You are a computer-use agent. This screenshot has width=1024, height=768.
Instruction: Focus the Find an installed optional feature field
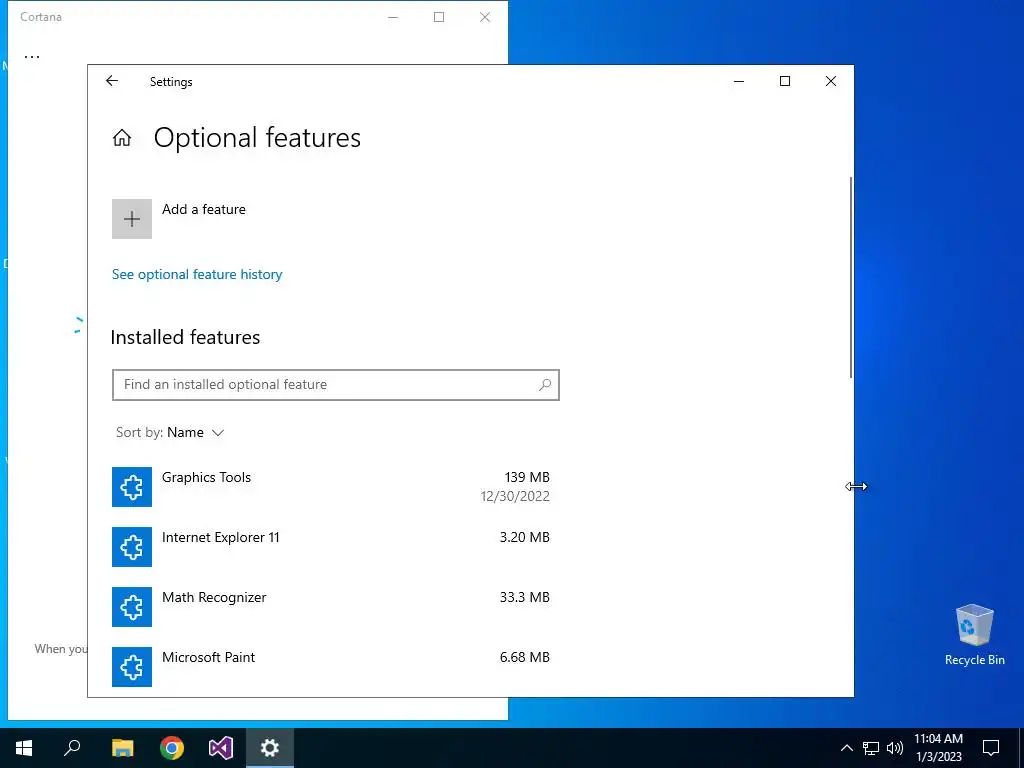[336, 385]
